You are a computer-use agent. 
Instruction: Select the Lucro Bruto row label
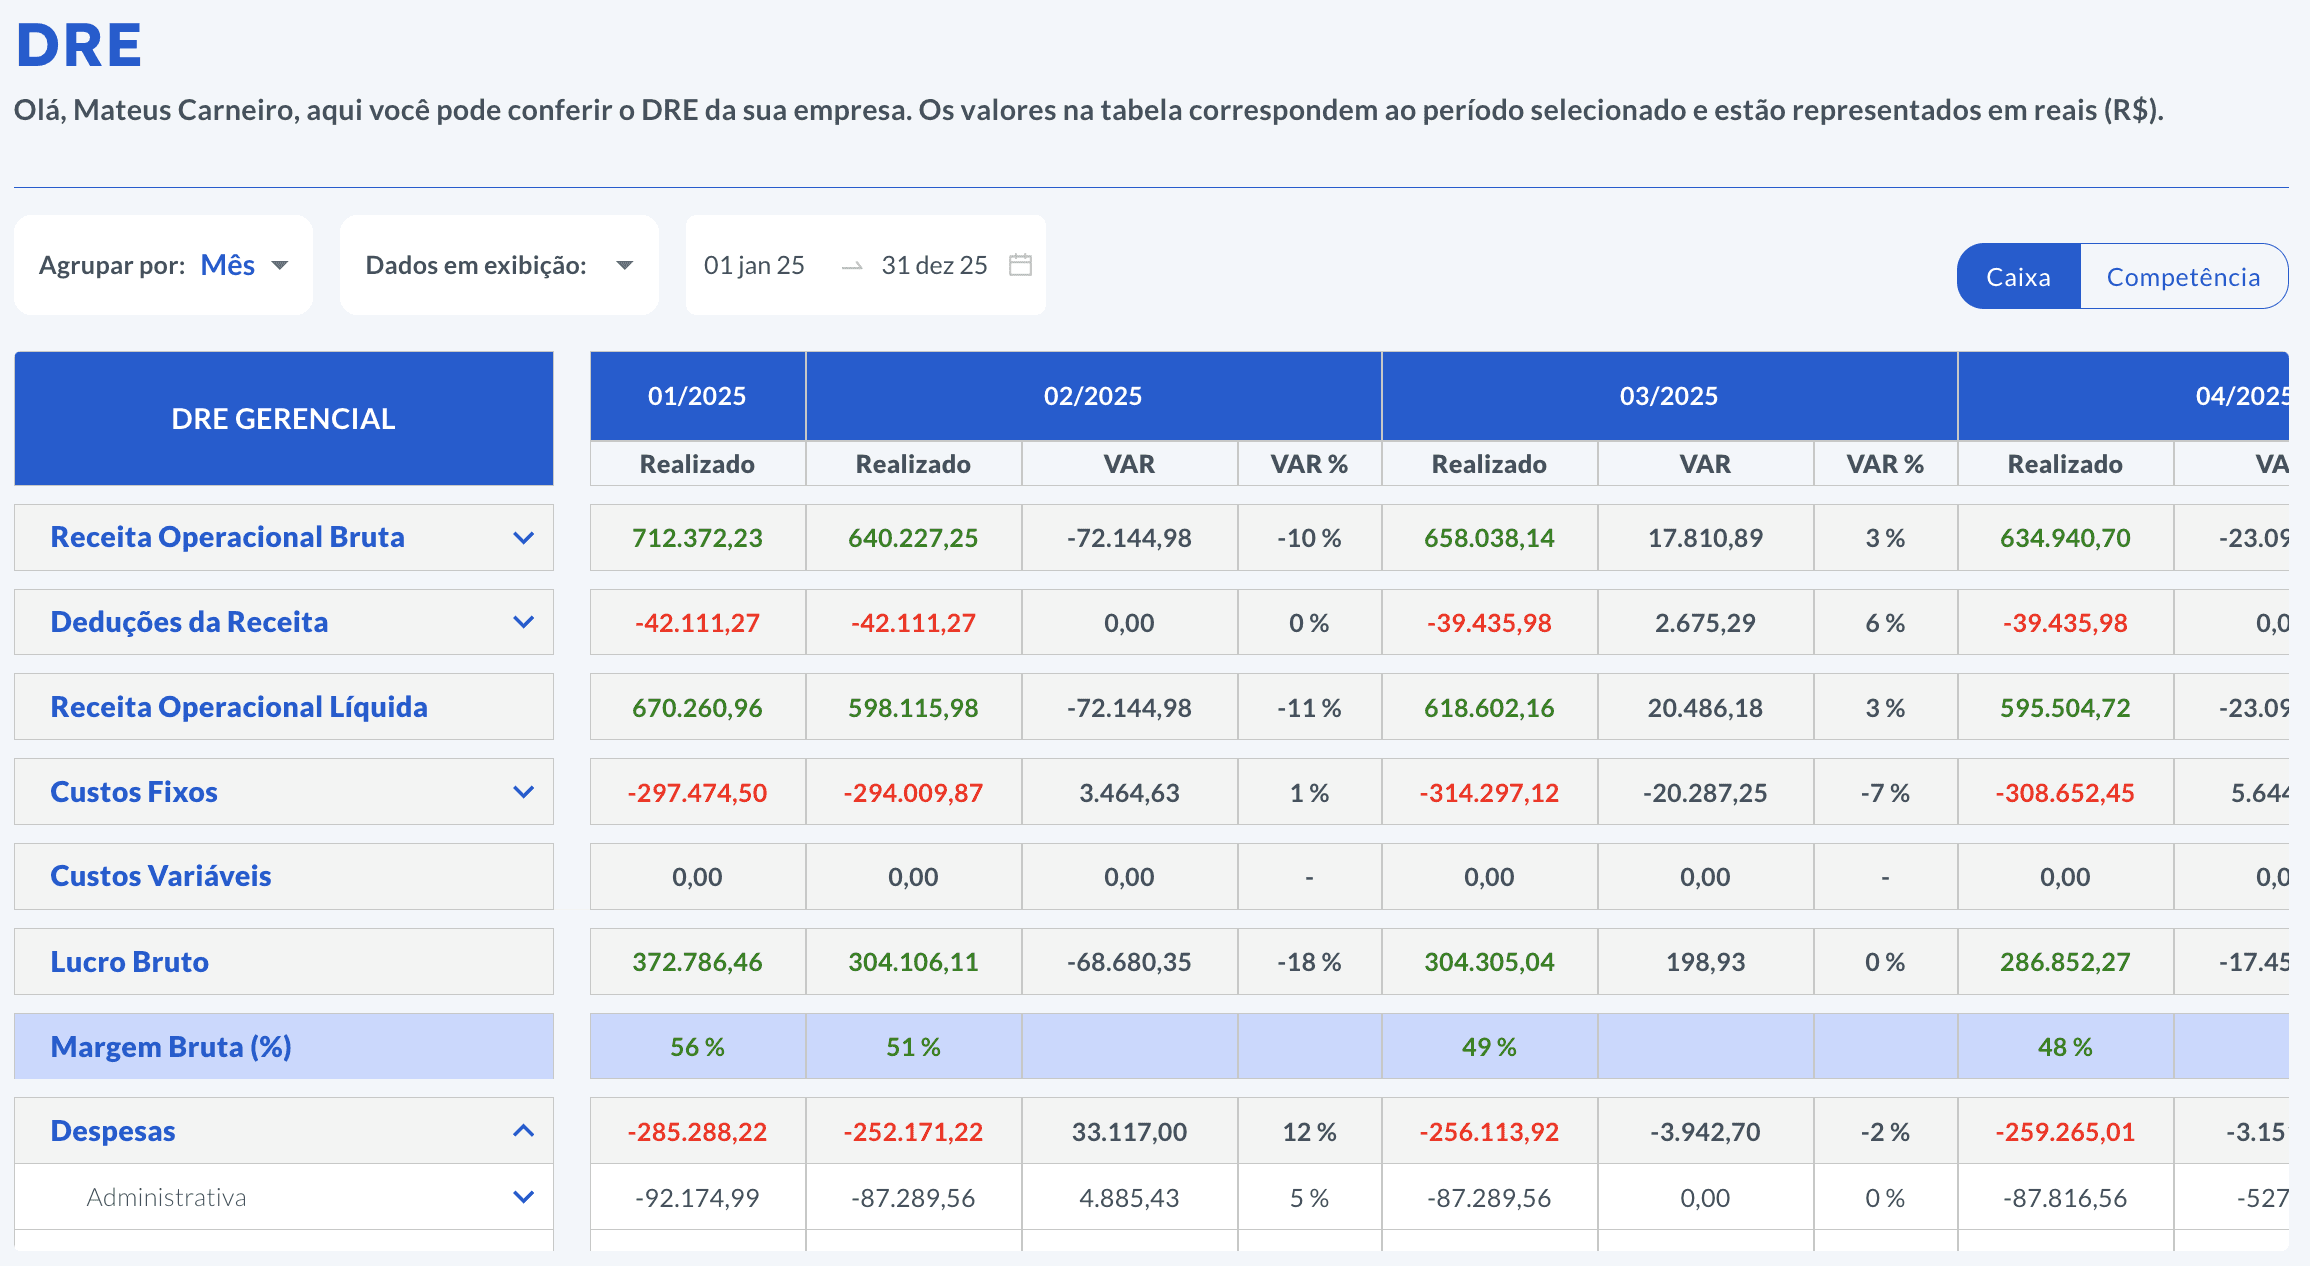pyautogui.click(x=130, y=962)
